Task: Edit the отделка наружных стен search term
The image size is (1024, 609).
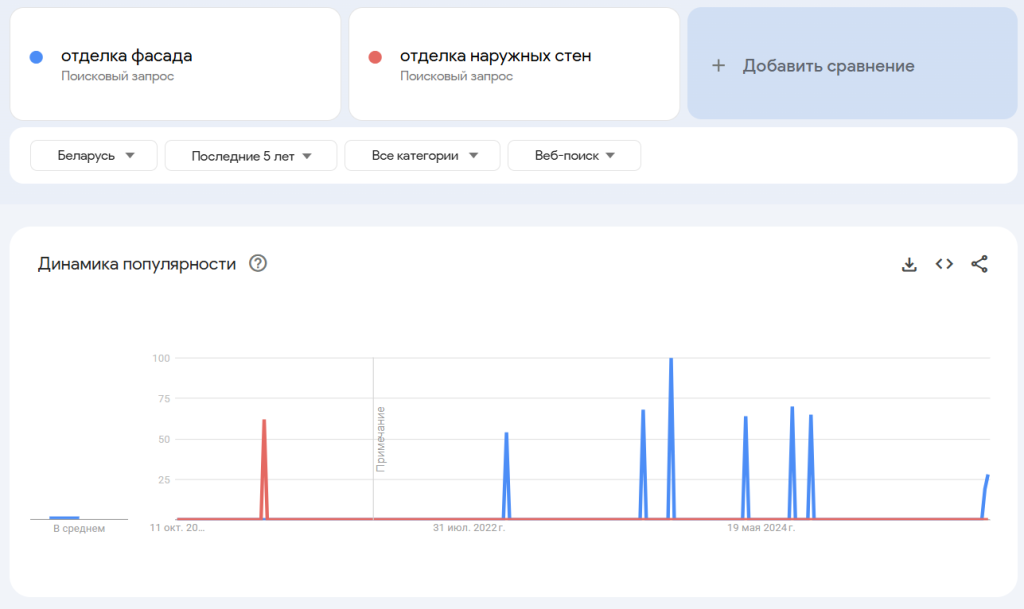Action: [495, 56]
